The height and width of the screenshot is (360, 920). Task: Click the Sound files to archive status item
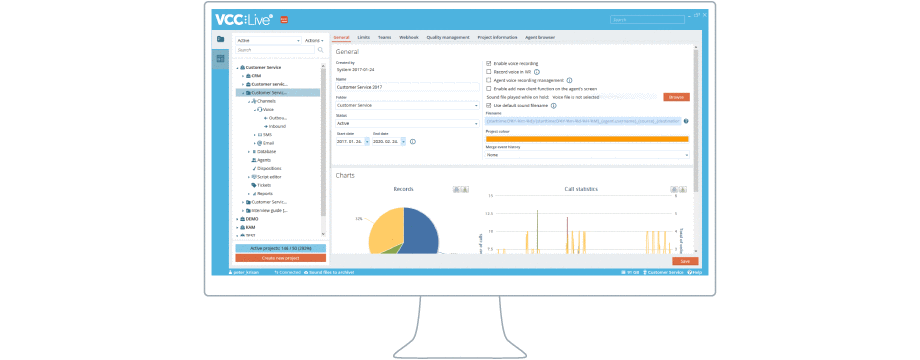[x=329, y=273]
